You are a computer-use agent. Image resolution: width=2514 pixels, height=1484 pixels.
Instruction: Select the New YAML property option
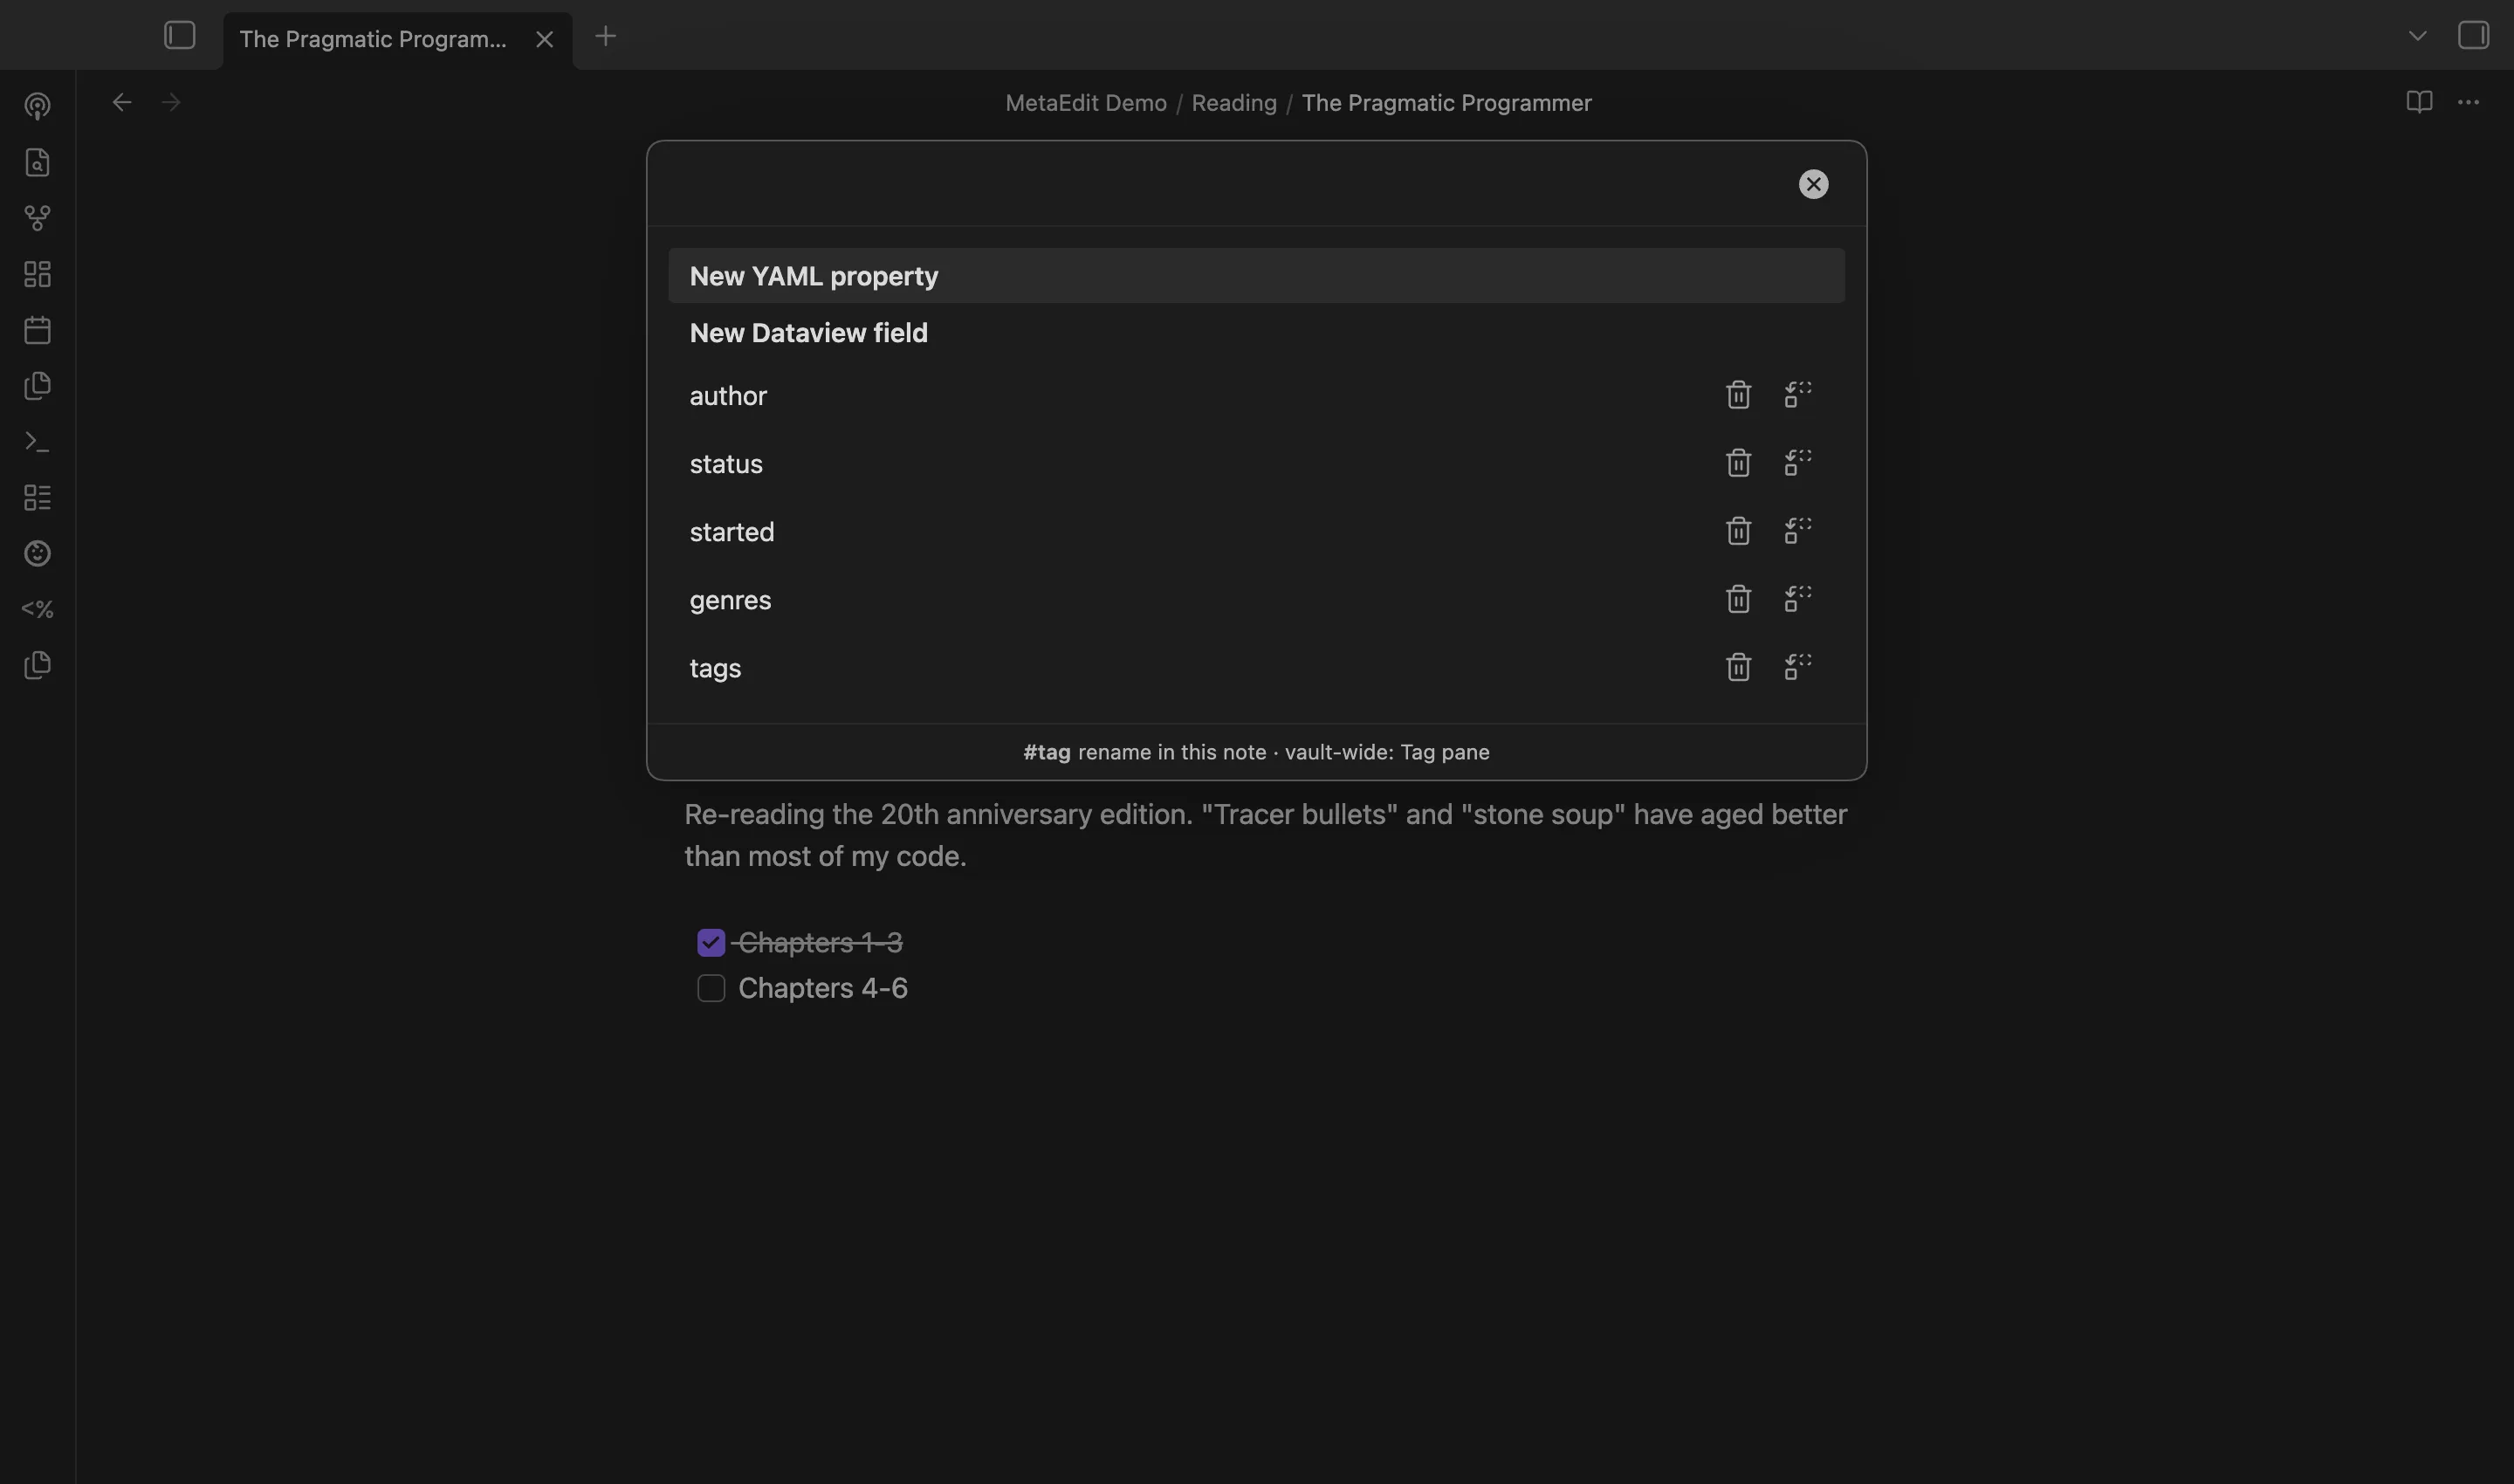coord(1256,276)
